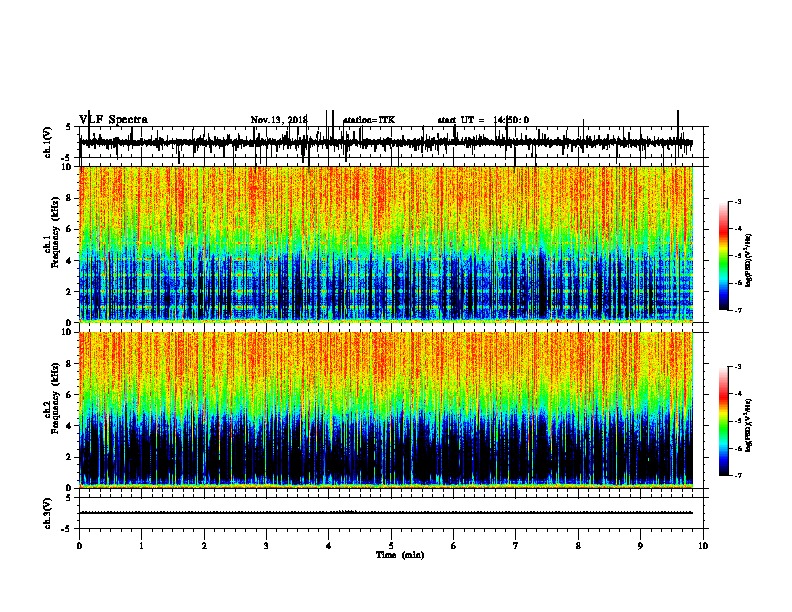The image size is (792, 612).
Task: Click the ch.2 spectrogram panel
Action: (386, 410)
